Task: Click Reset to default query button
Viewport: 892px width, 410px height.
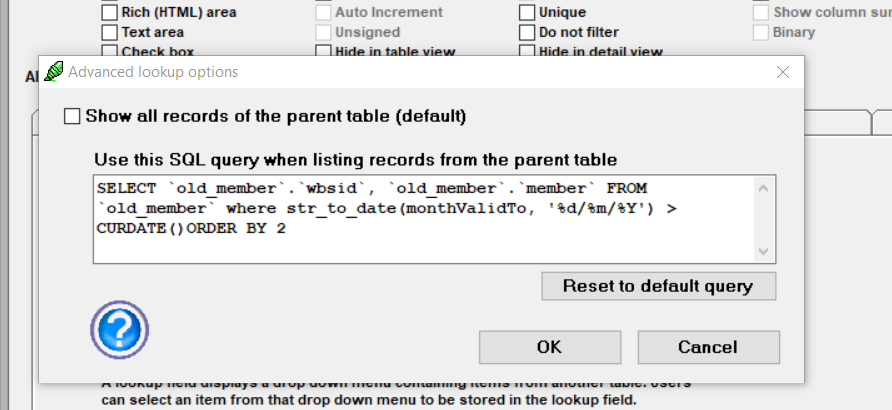Action: pos(658,286)
